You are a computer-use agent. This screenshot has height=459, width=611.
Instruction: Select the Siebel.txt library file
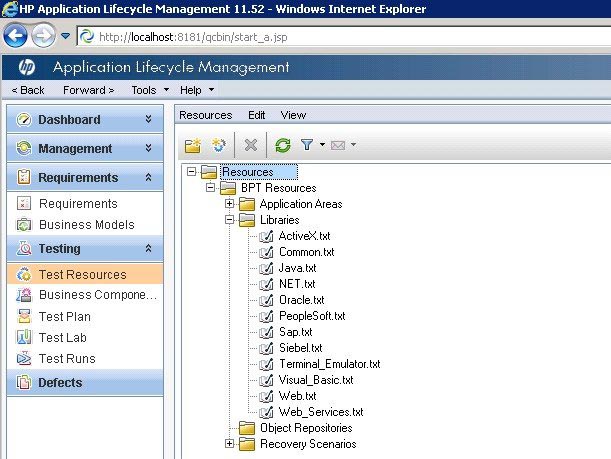coord(300,348)
